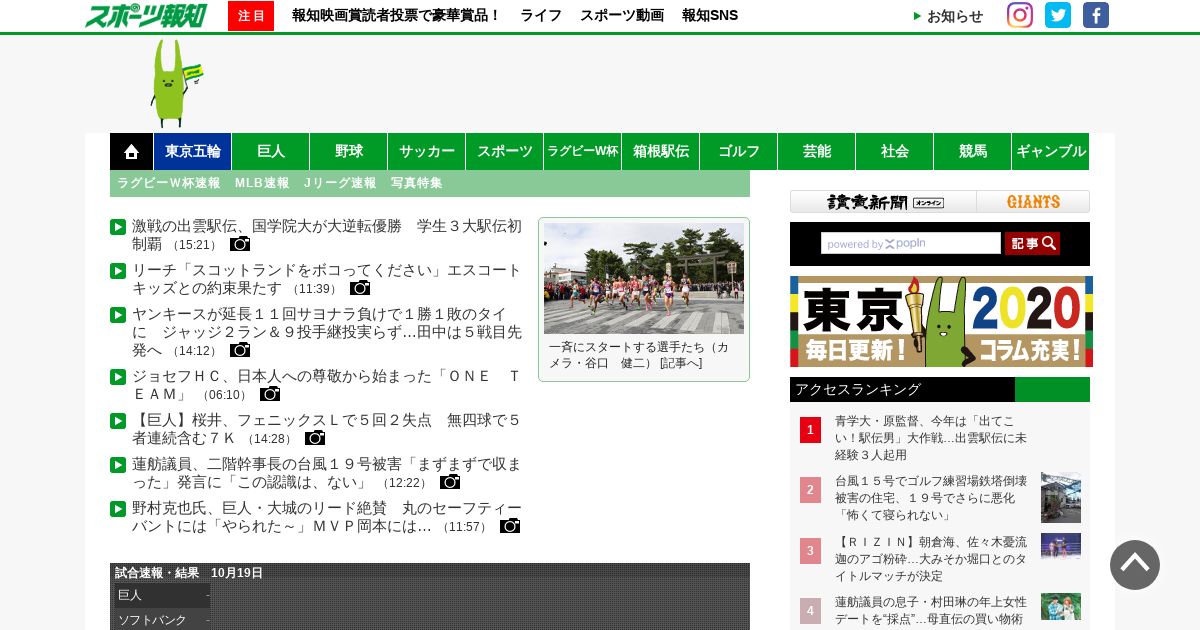
Task: Open the スポーツ動画 header link
Action: pyautogui.click(x=622, y=16)
